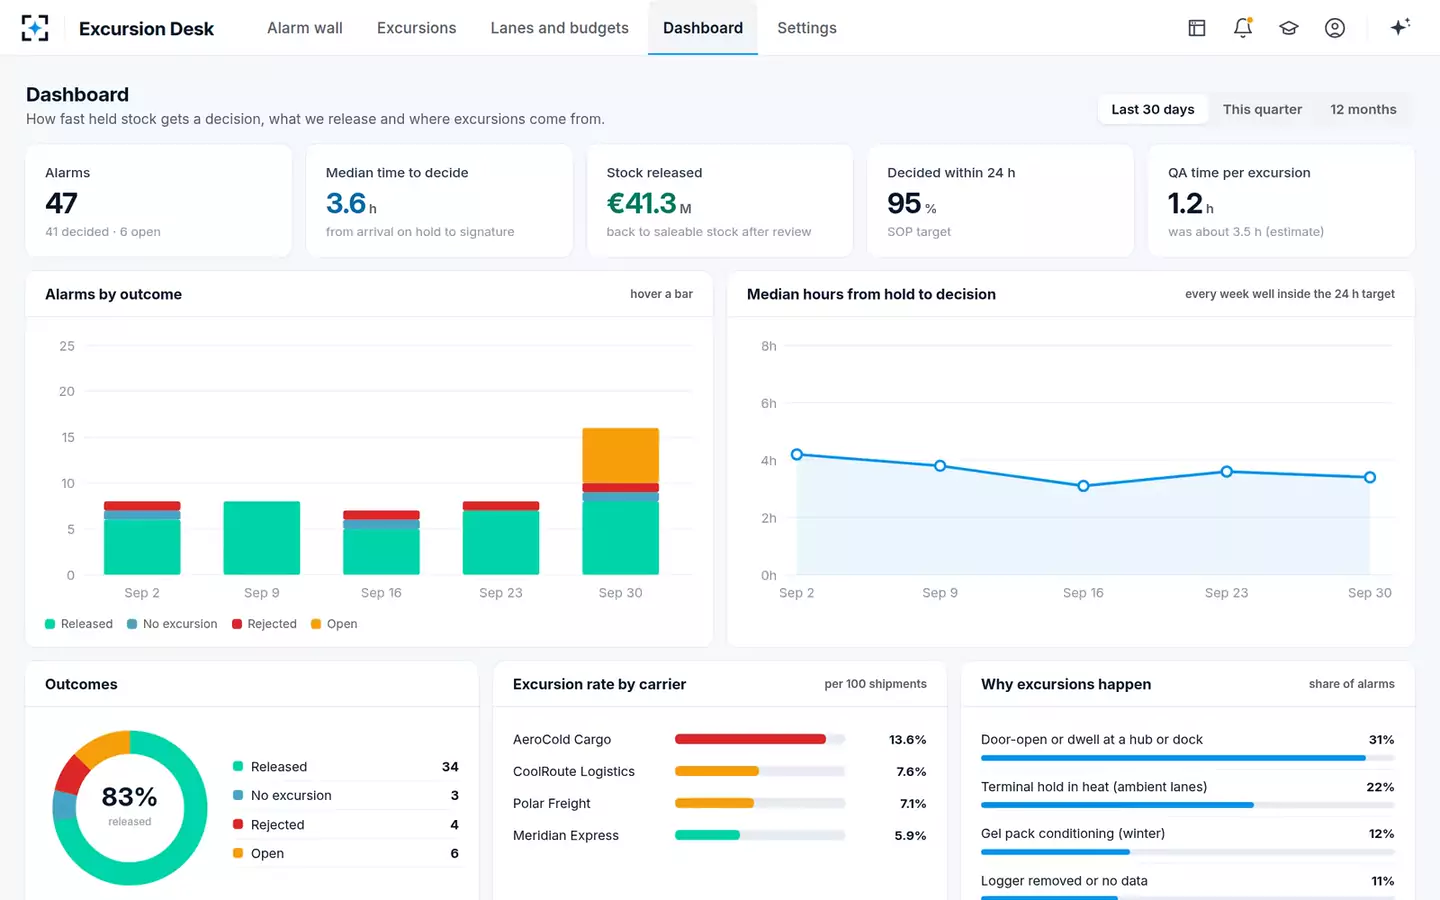Click the Polar Freight rate bar
Image resolution: width=1440 pixels, height=900 pixels.
(714, 804)
